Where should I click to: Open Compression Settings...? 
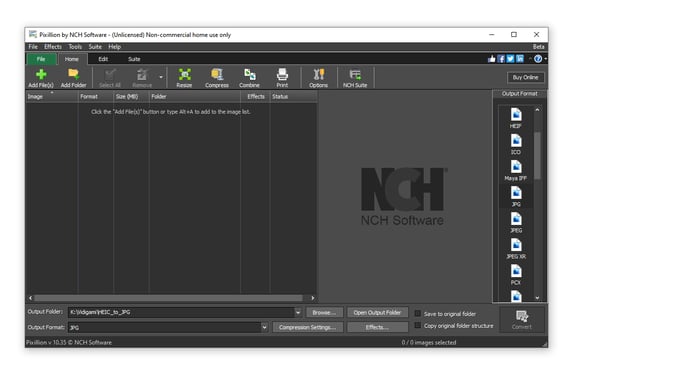[308, 327]
